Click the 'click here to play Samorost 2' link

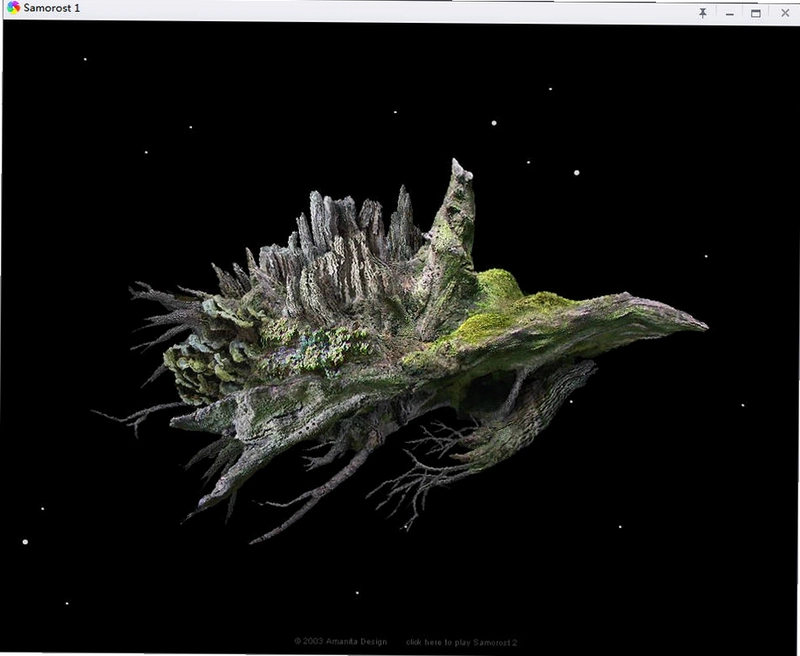tap(461, 642)
